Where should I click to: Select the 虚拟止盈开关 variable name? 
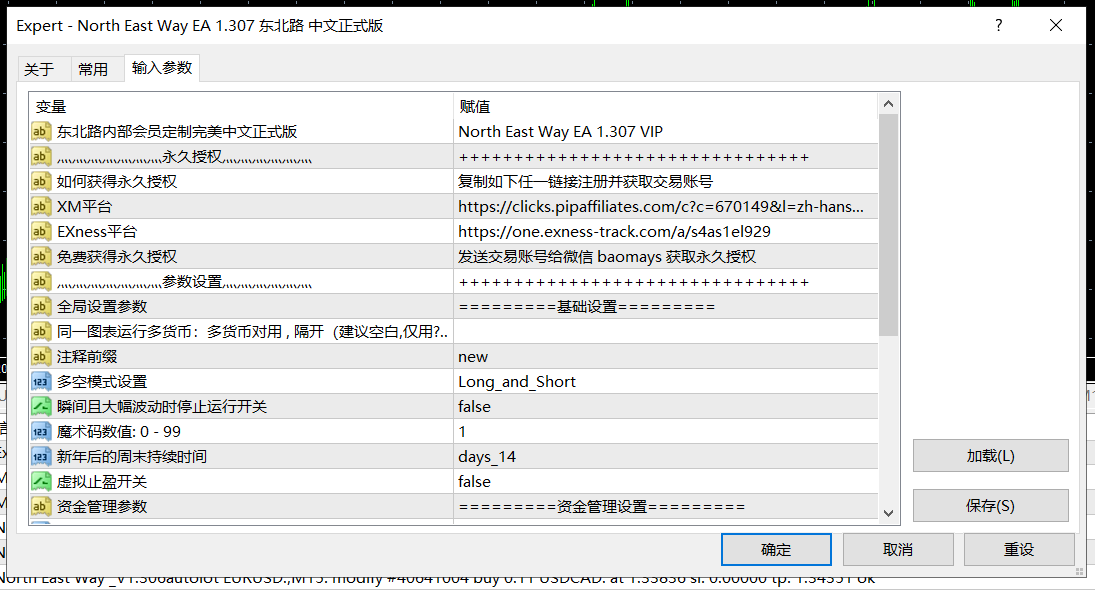[102, 482]
